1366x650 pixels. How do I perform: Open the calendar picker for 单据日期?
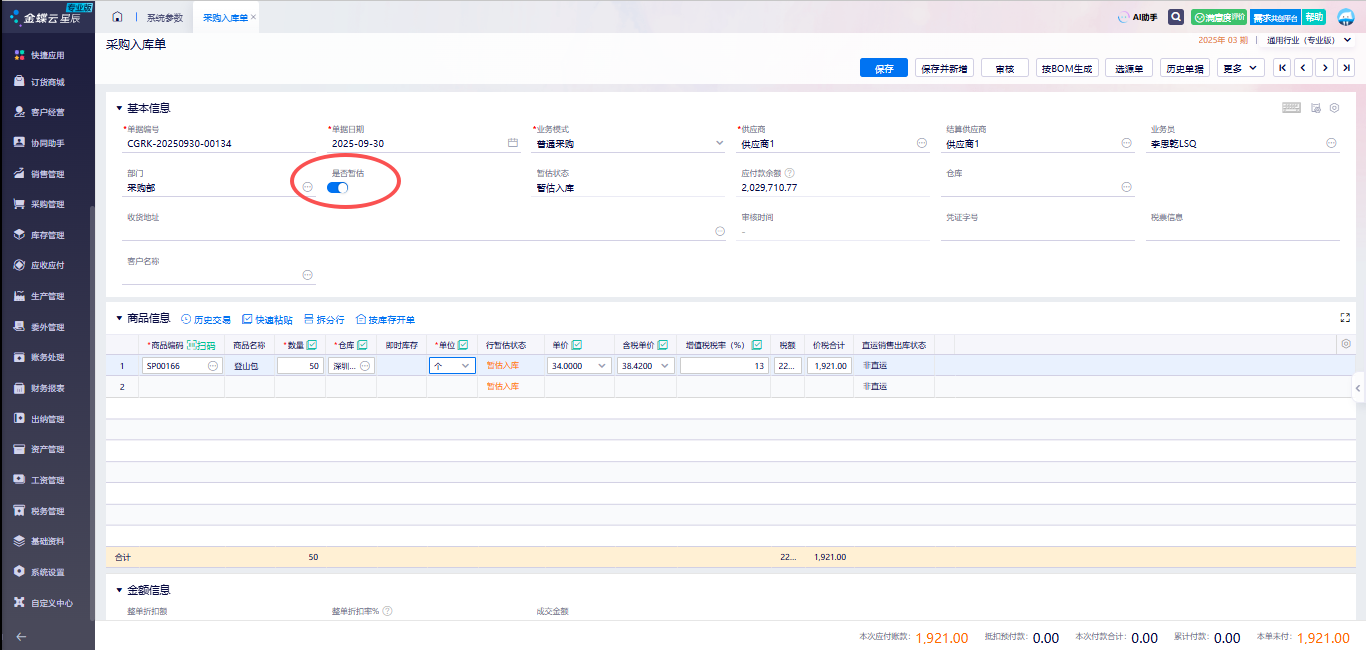coord(513,143)
